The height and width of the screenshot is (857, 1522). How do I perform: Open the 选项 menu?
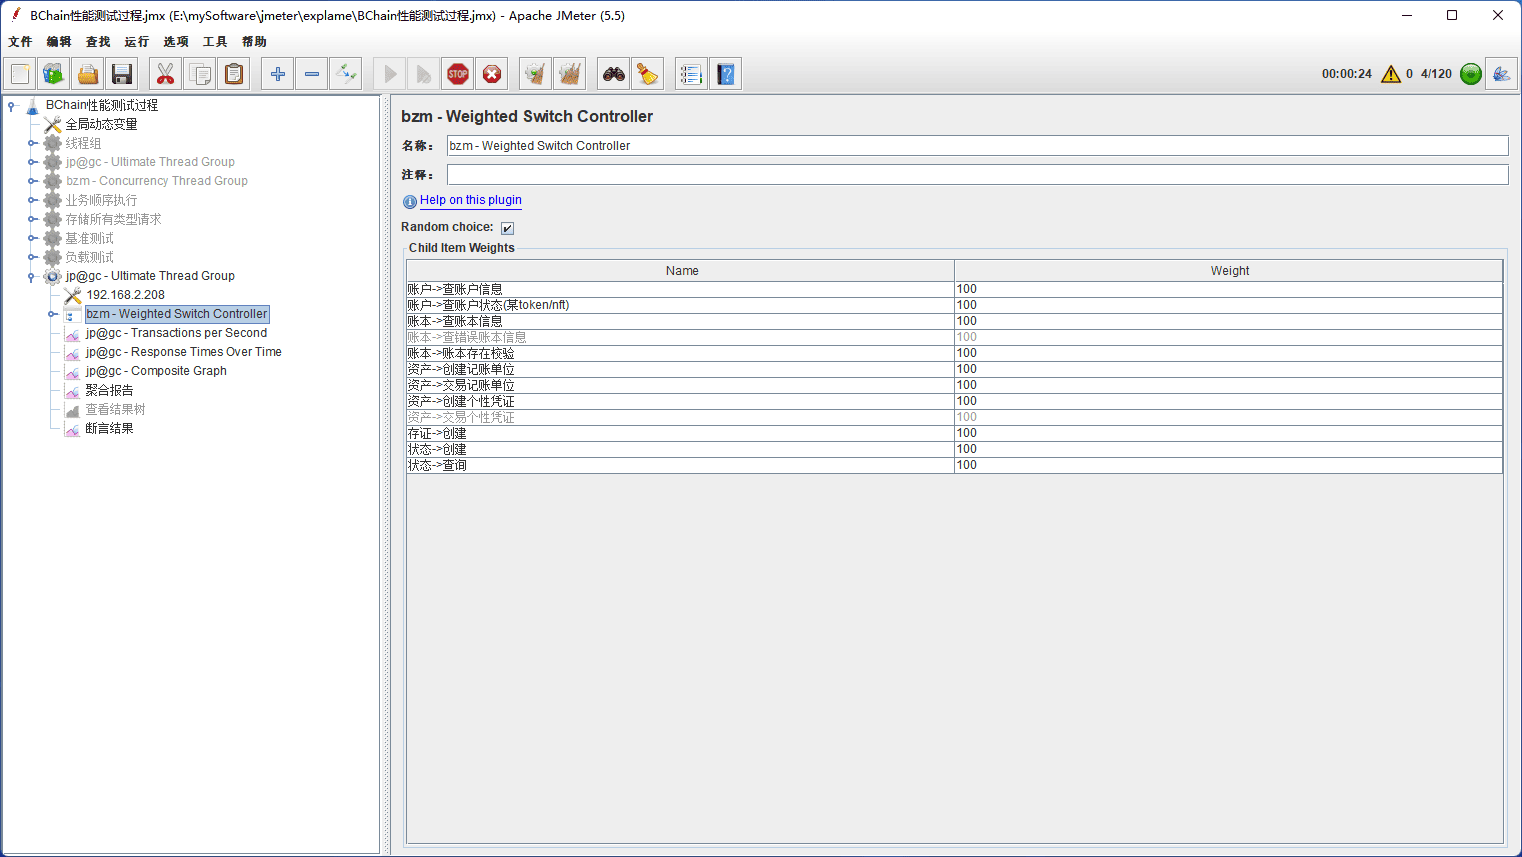point(176,42)
